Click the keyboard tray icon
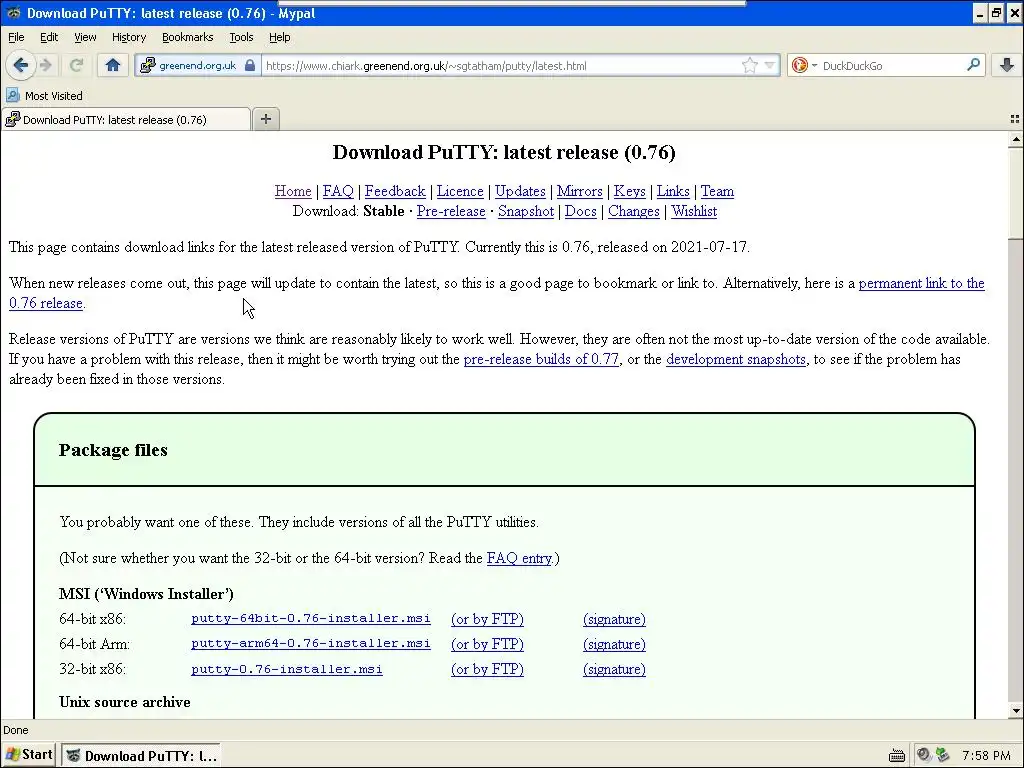Screen dimensions: 1024x768 coord(897,756)
